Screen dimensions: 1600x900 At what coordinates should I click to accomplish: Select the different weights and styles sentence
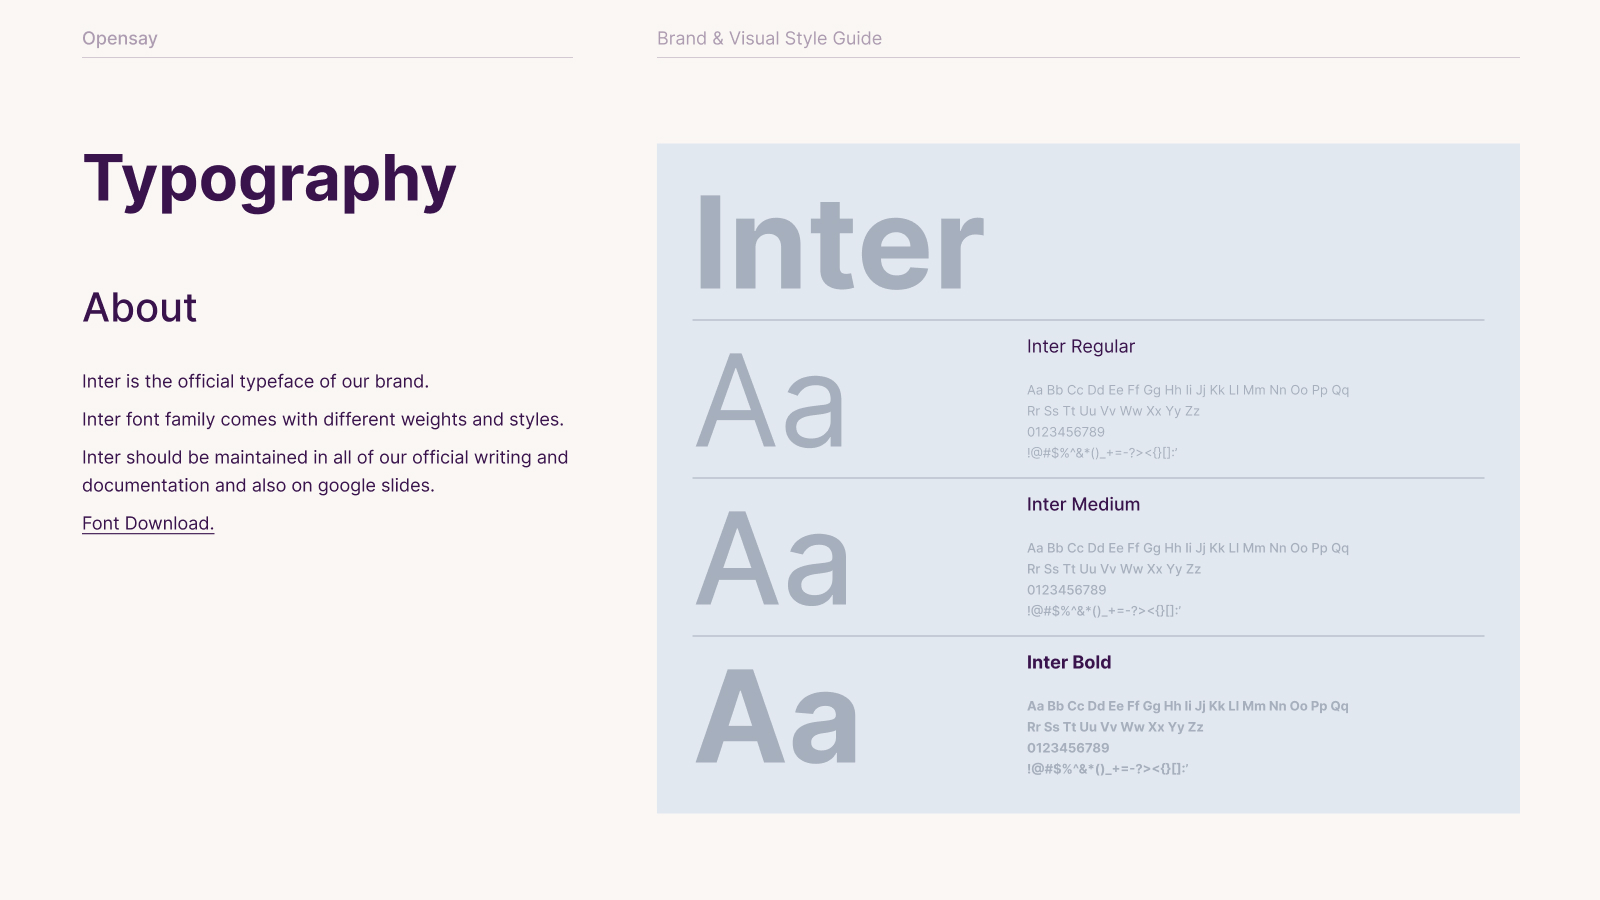[x=323, y=419]
